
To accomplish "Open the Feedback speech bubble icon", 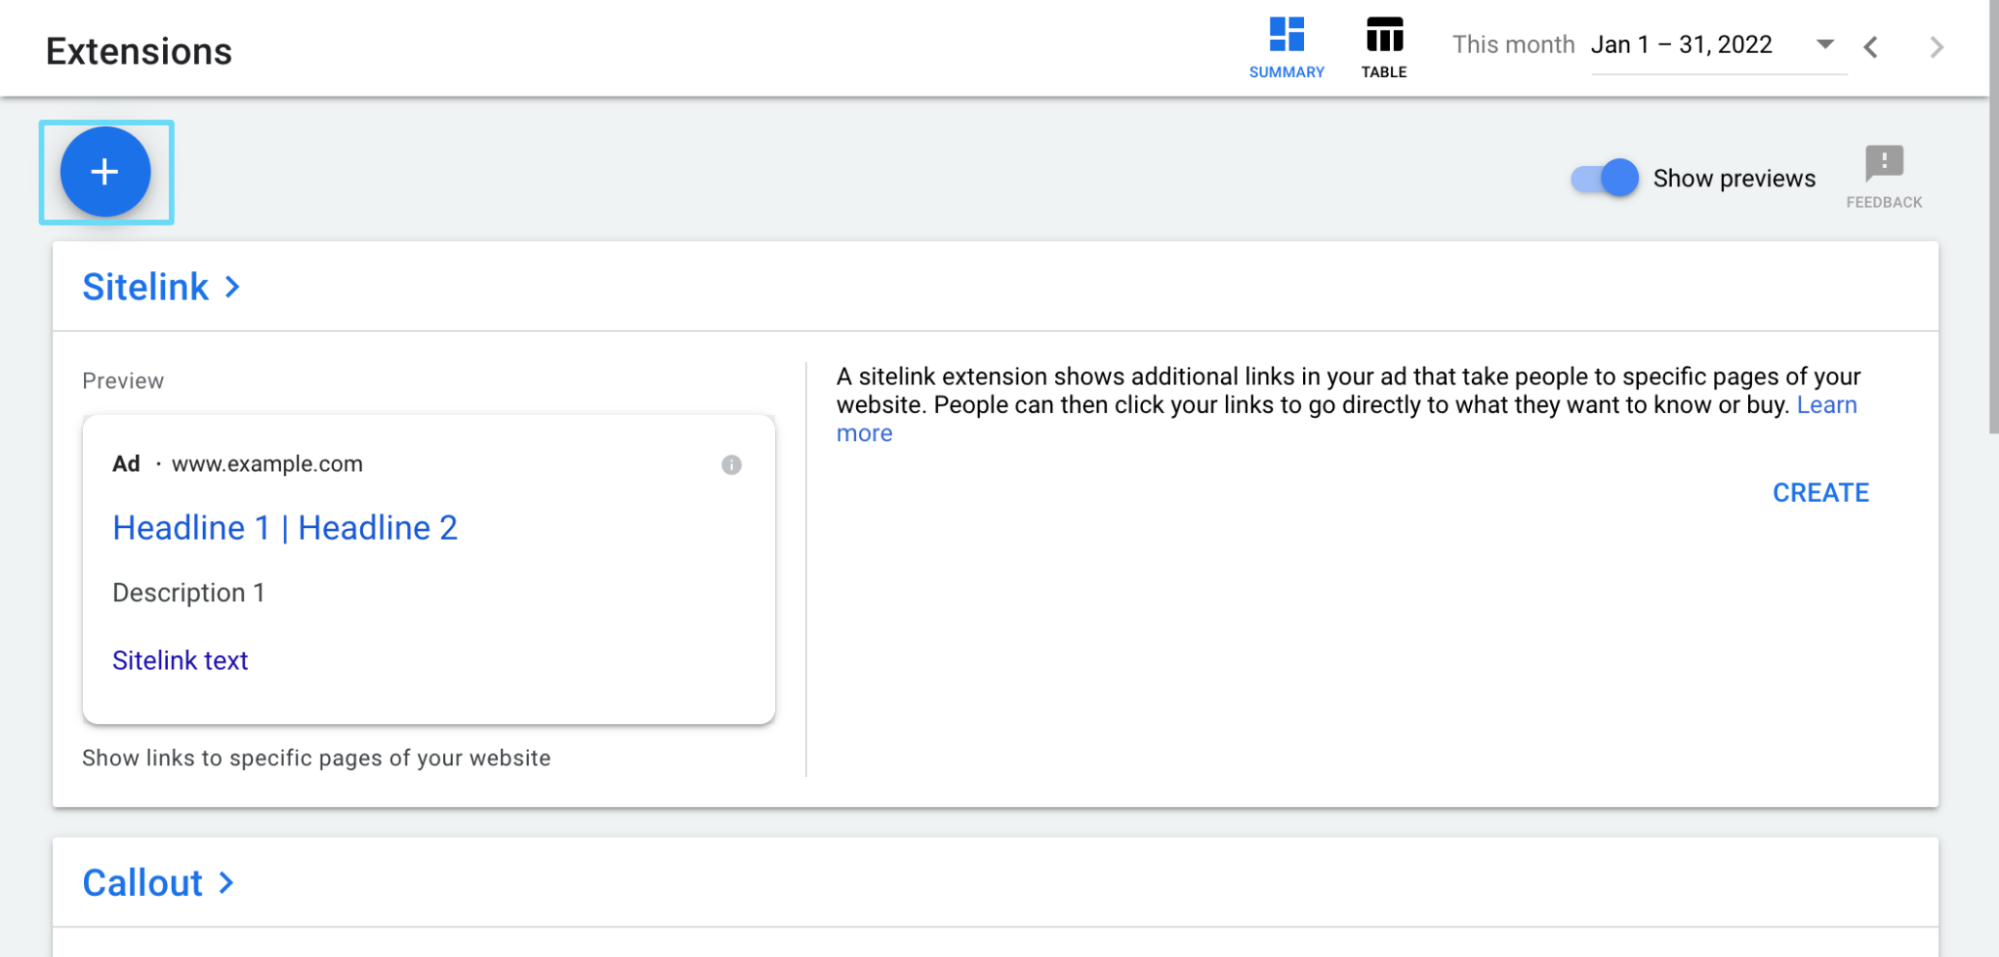I will click(1884, 162).
